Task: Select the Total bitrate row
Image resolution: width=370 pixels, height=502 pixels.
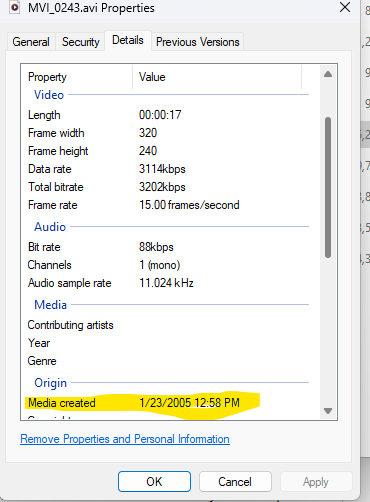Action: (168, 187)
